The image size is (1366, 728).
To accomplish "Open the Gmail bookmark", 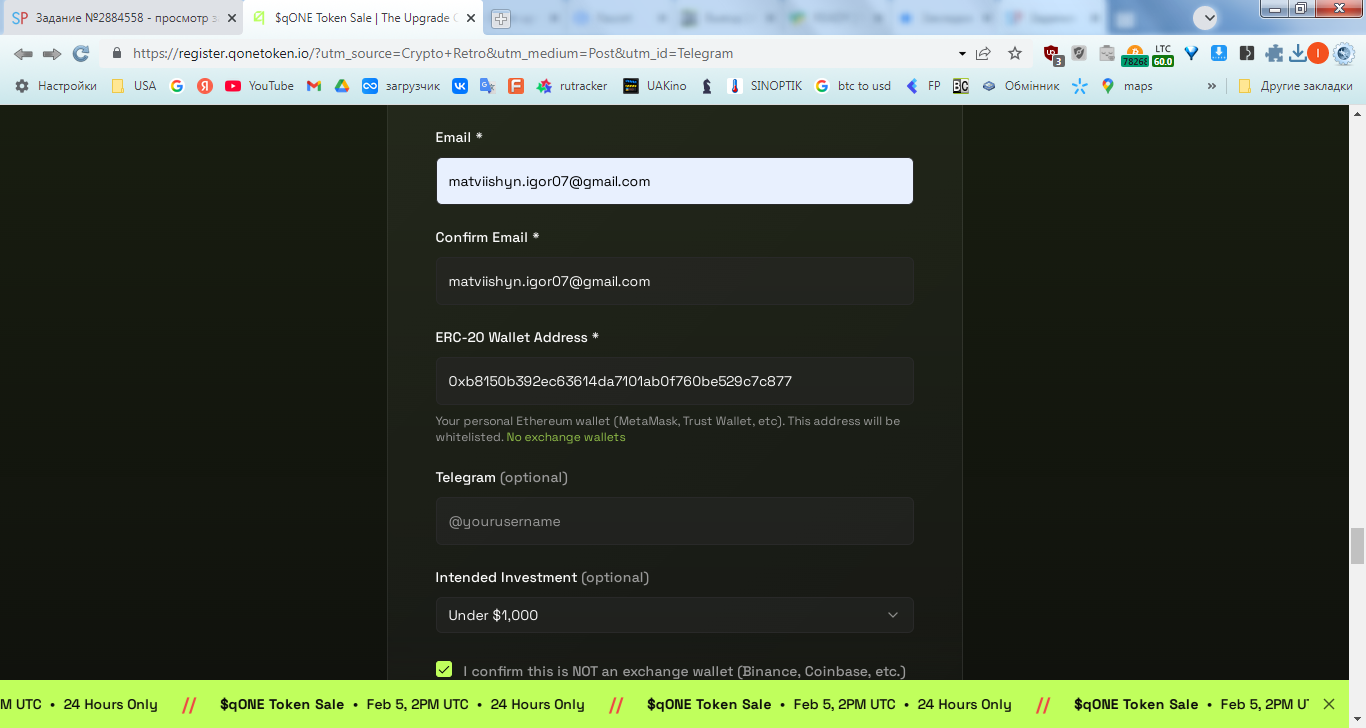I will 314,86.
